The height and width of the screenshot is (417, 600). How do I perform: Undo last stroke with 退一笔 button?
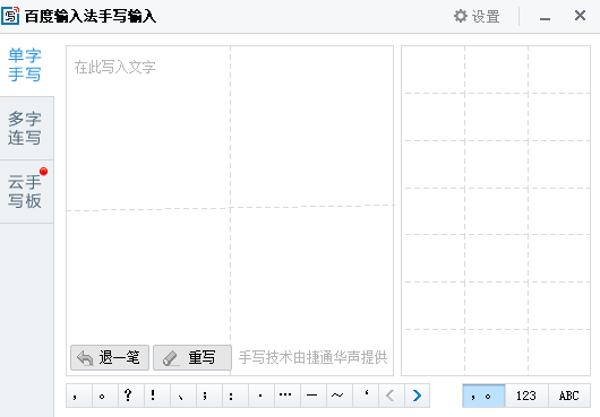point(110,357)
